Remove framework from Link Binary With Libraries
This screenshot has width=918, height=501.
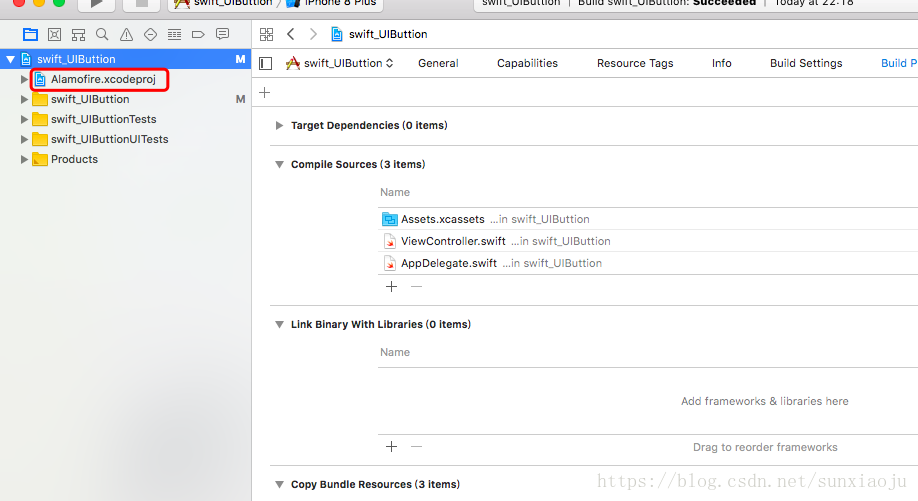pyautogui.click(x=416, y=447)
